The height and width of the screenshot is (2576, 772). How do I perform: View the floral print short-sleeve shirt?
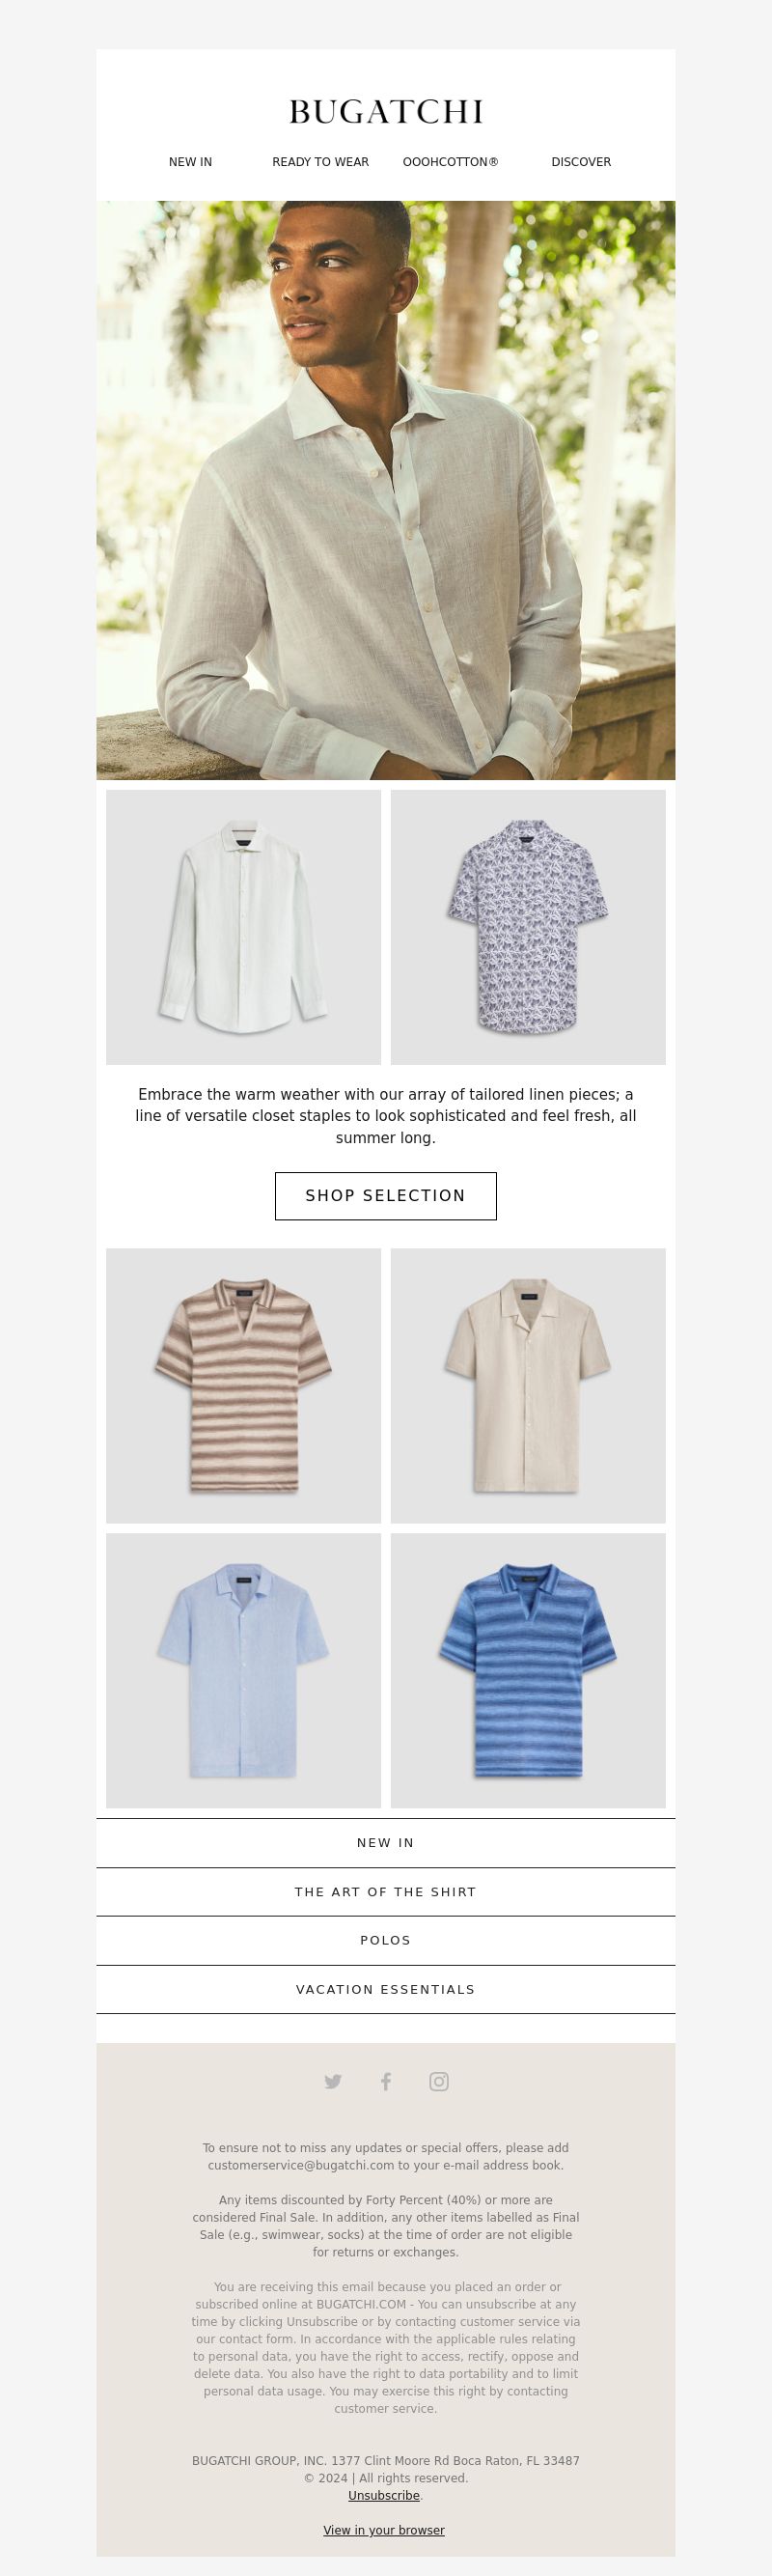[x=528, y=927]
